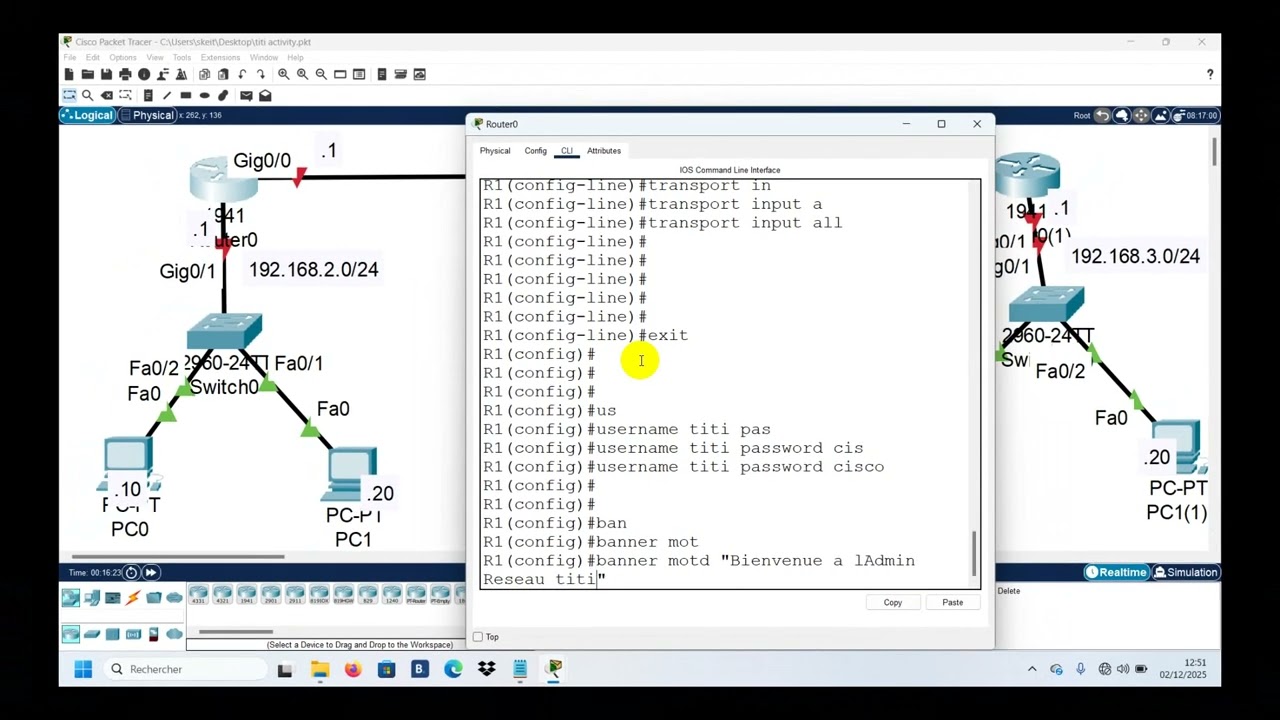Click the Set Background image icon
This screenshot has height=720, width=1280.
(1160, 115)
